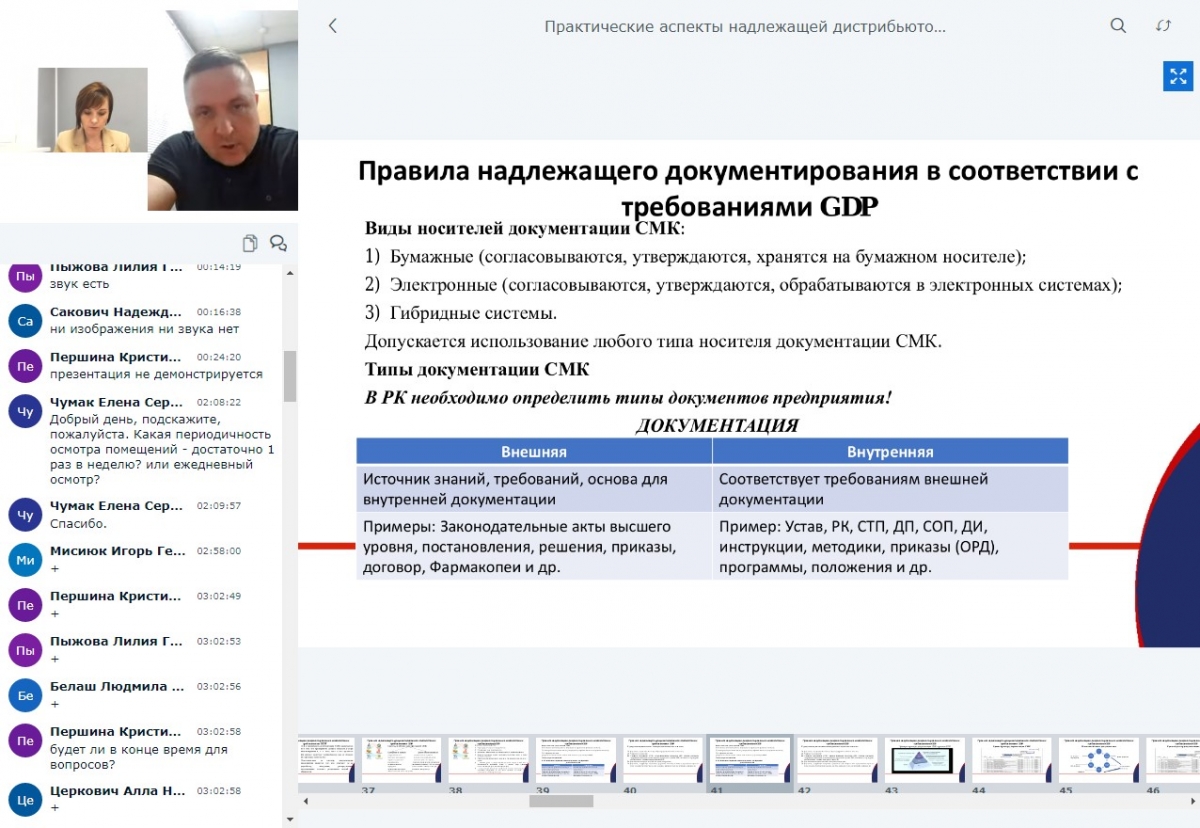Open slide thumbnail 43 with pyramid diagram
Image resolution: width=1200 pixels, height=828 pixels.
click(x=925, y=761)
